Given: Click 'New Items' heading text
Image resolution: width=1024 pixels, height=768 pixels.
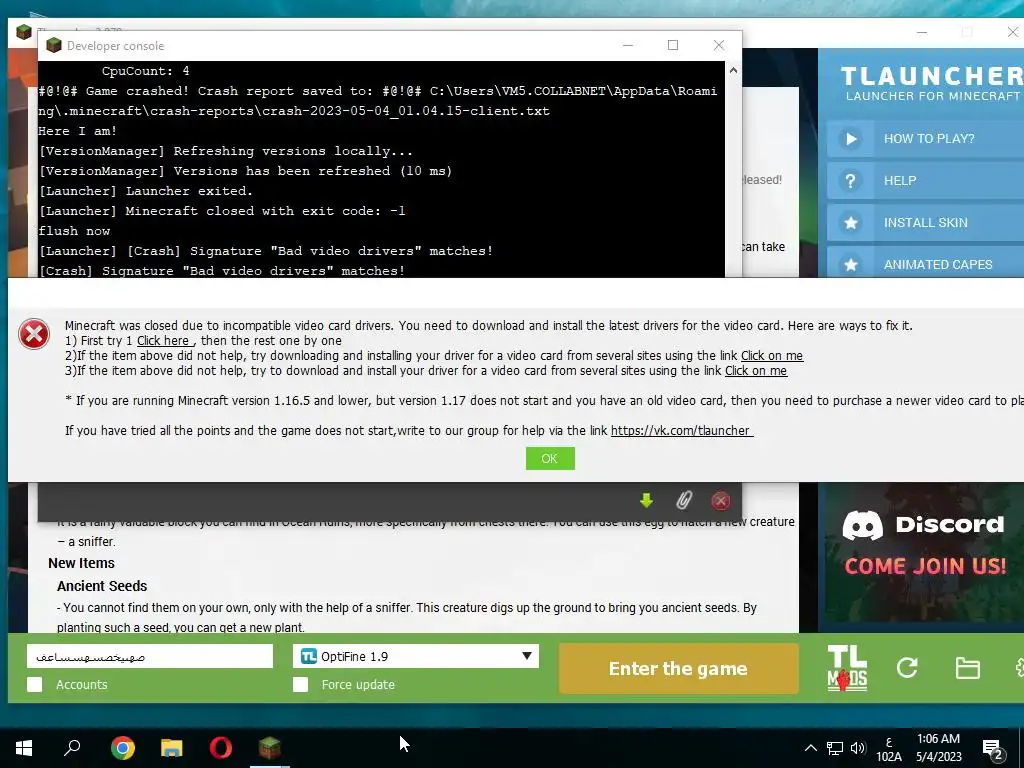Looking at the screenshot, I should (x=82, y=563).
